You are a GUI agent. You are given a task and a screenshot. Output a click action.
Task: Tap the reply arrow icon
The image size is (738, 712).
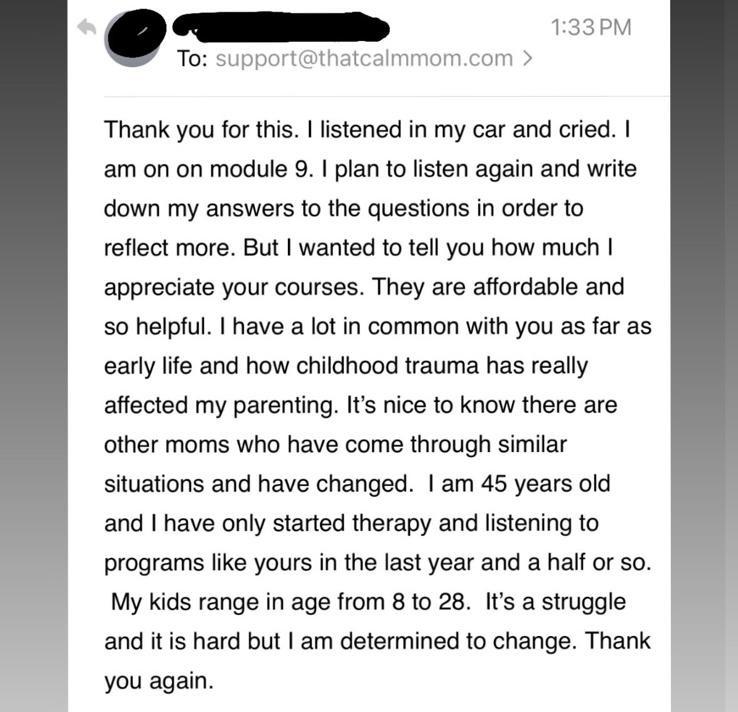click(87, 27)
